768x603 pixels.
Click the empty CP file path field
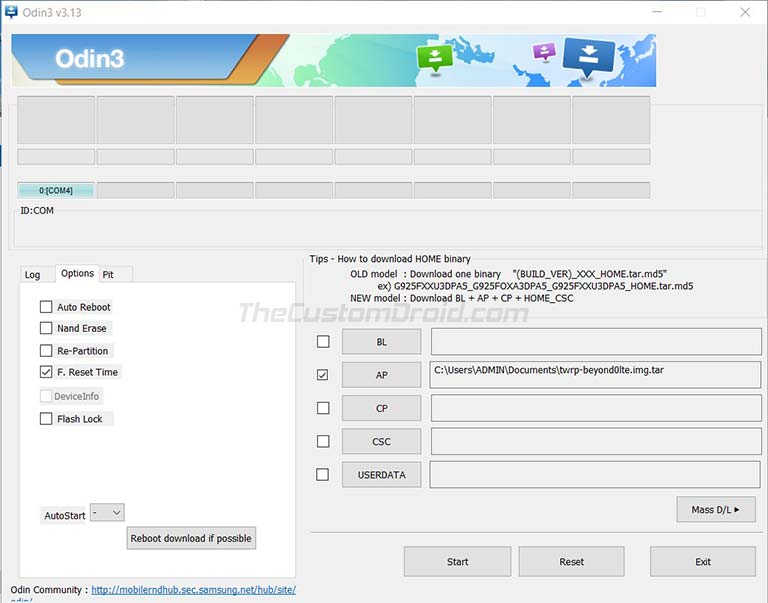click(596, 408)
